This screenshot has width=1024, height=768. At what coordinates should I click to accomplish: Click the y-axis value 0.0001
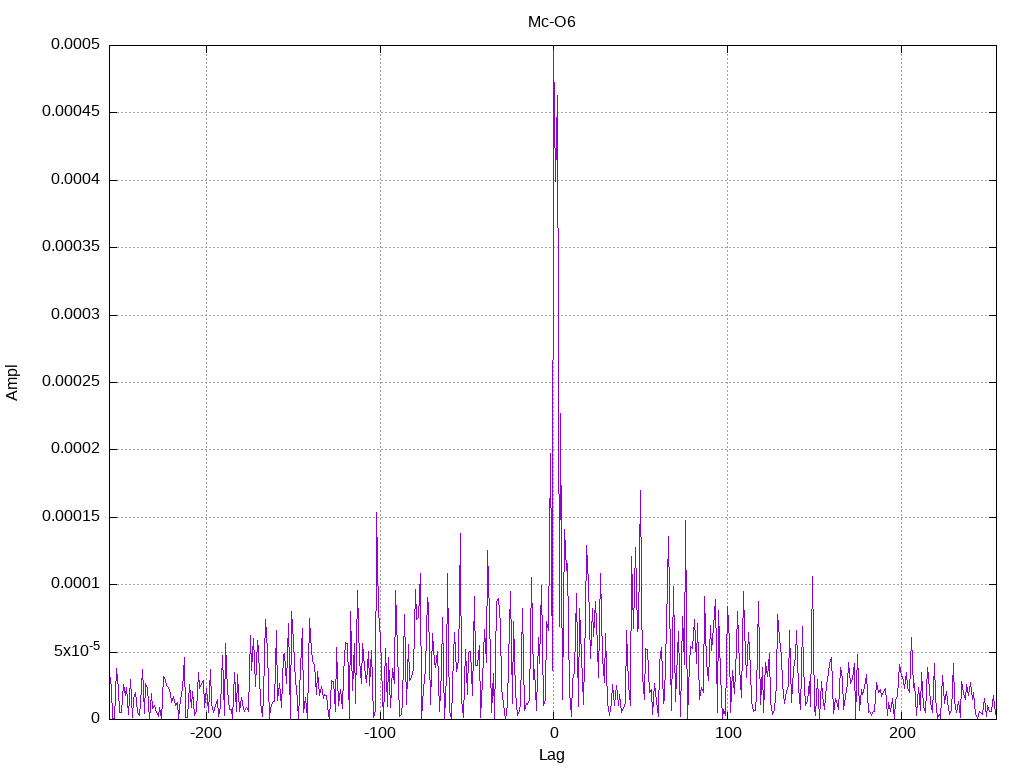coord(76,584)
